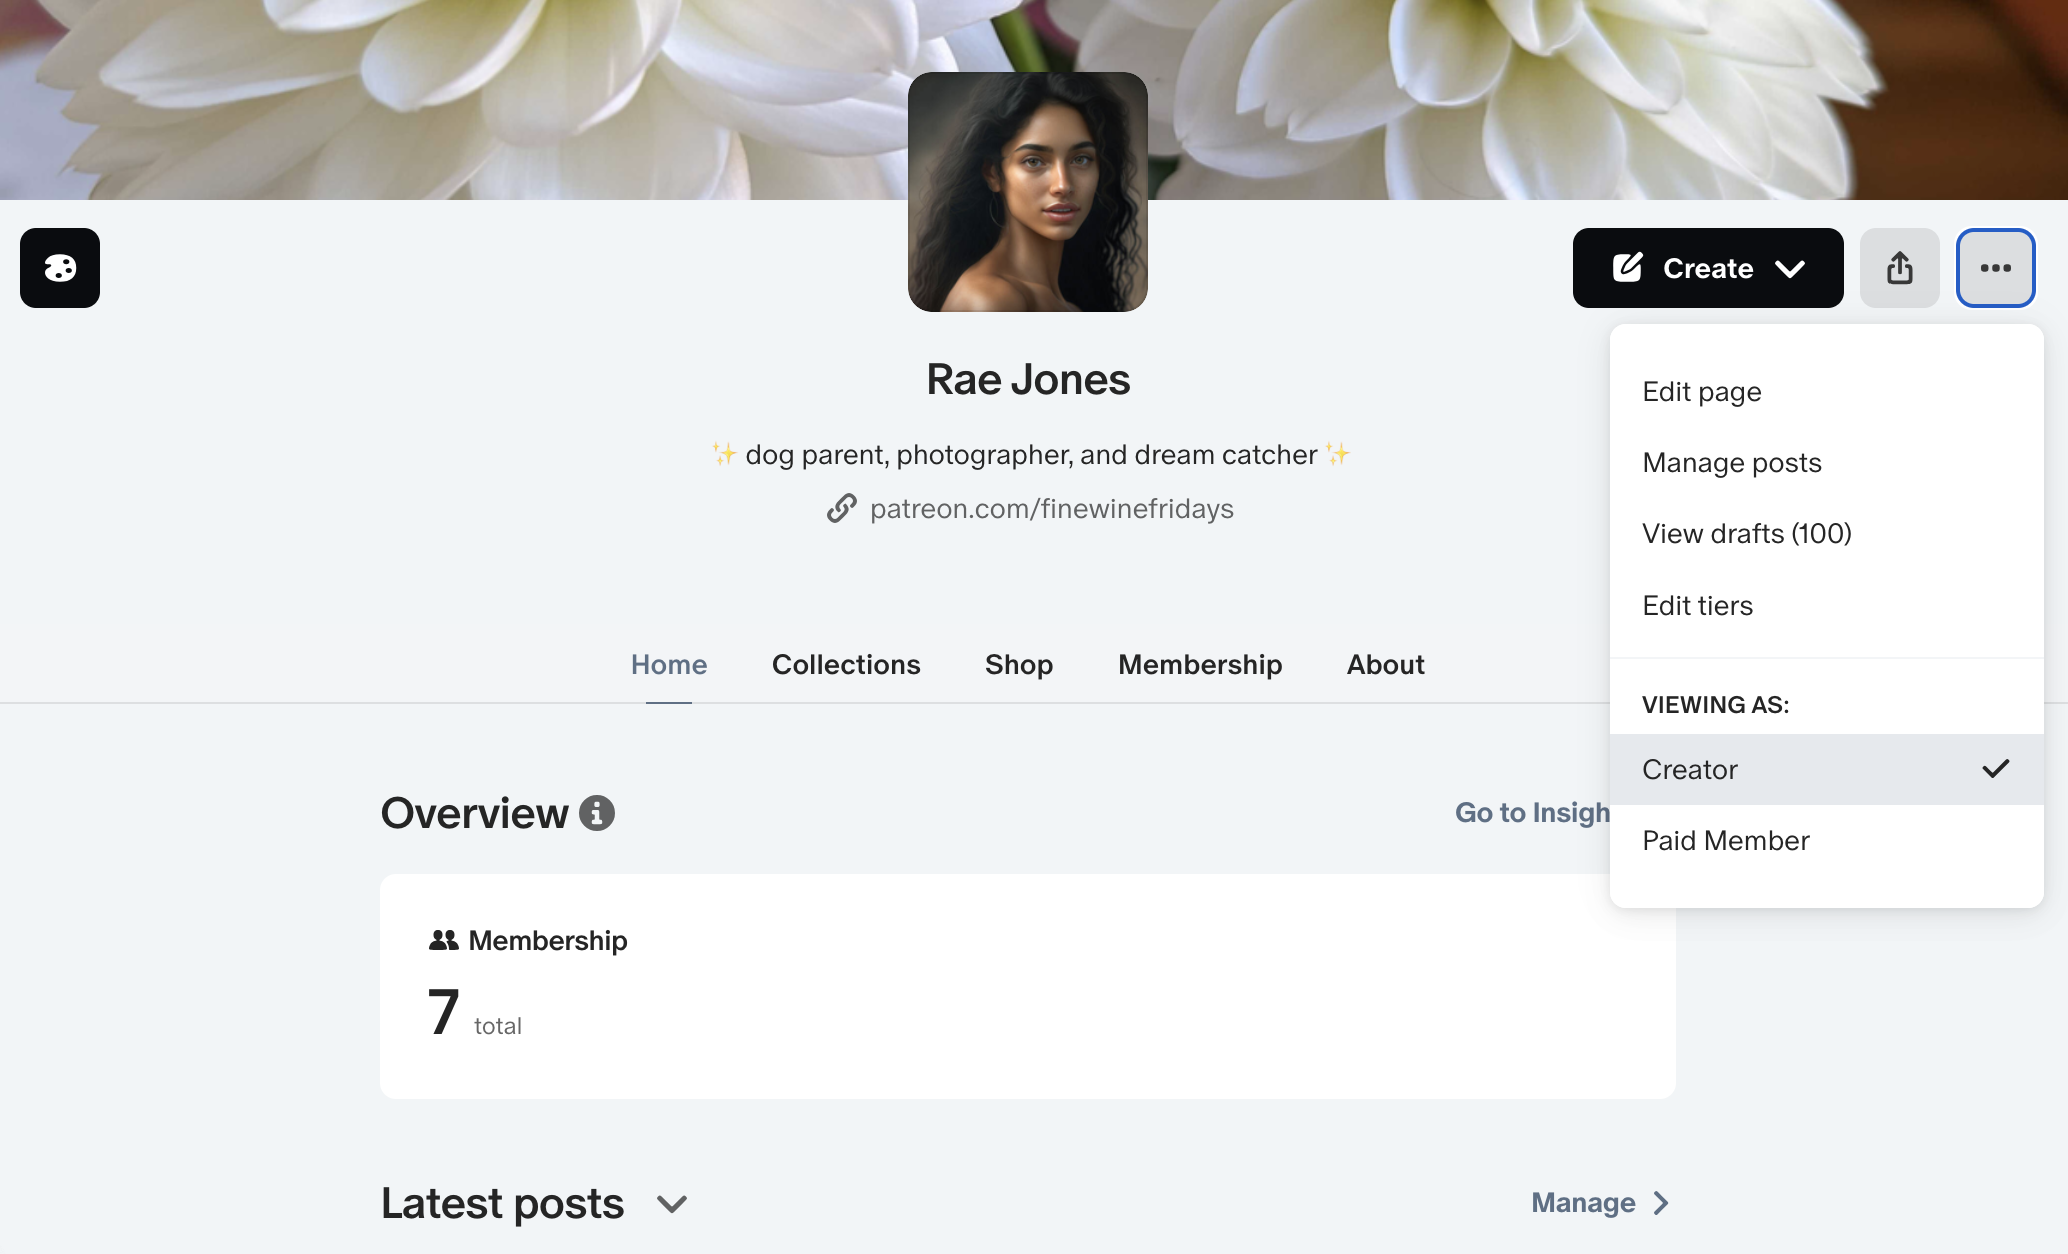Click the share upload icon button
This screenshot has width=2068, height=1254.
tap(1899, 268)
